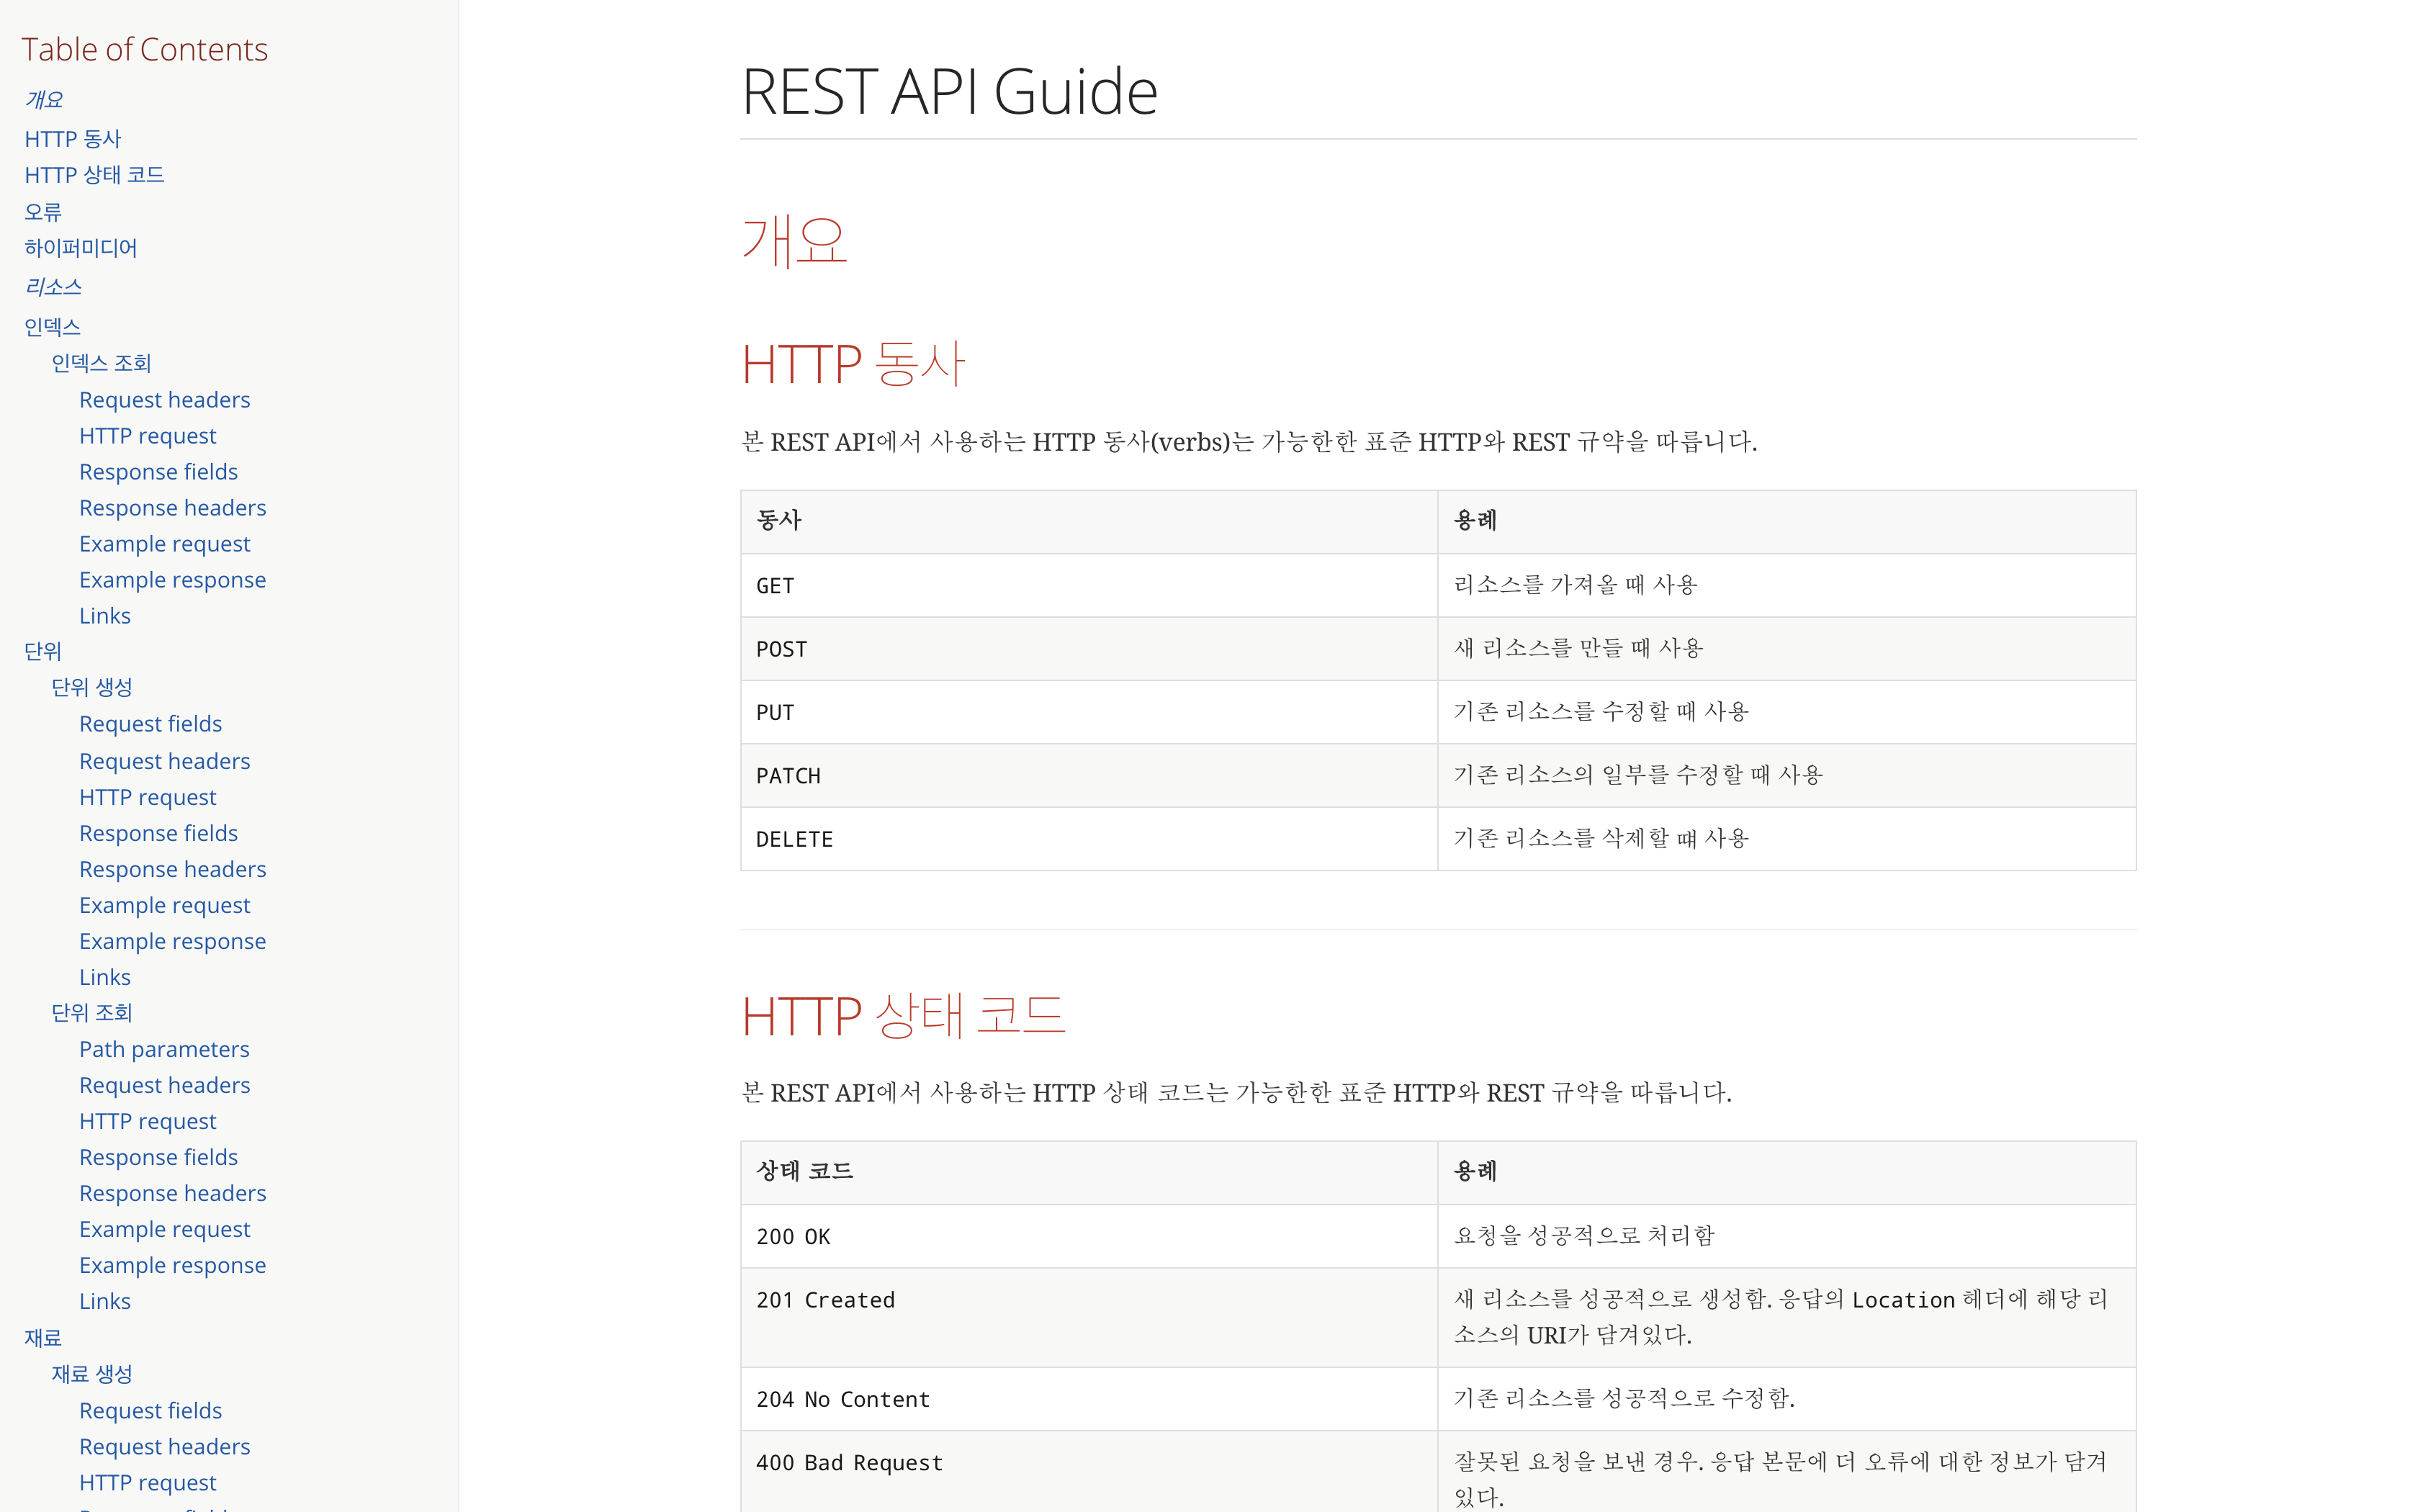Screen dimensions: 2418x1512
Task: Jump to 오류 section from sidebar
Action: point(43,212)
